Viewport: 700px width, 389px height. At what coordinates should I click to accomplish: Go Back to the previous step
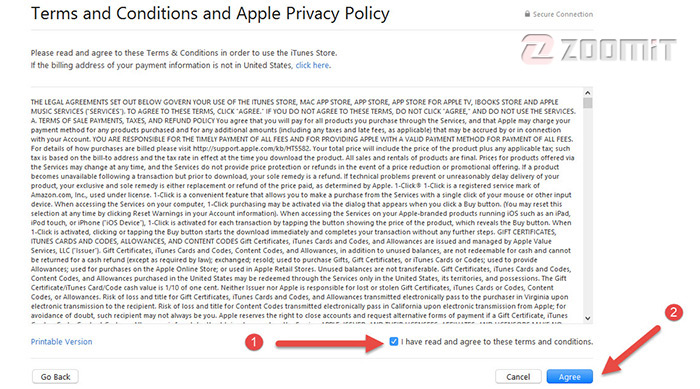(55, 376)
